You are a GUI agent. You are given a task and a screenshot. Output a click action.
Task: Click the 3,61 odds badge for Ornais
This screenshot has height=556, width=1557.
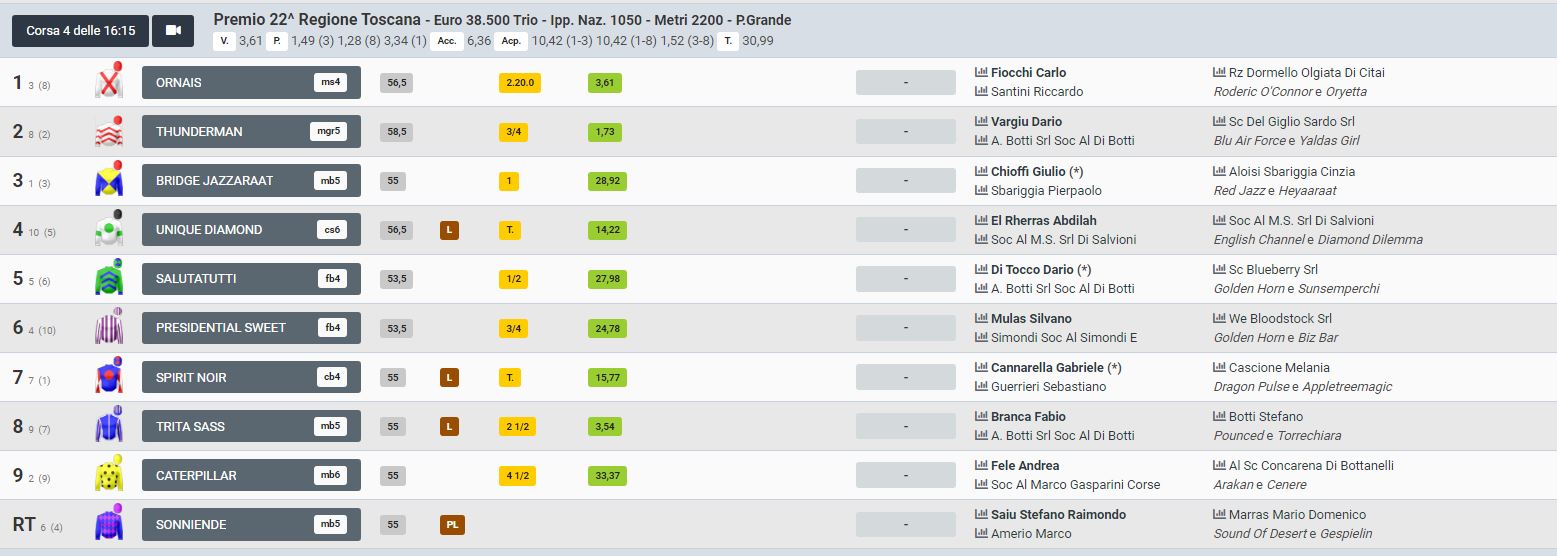(604, 82)
